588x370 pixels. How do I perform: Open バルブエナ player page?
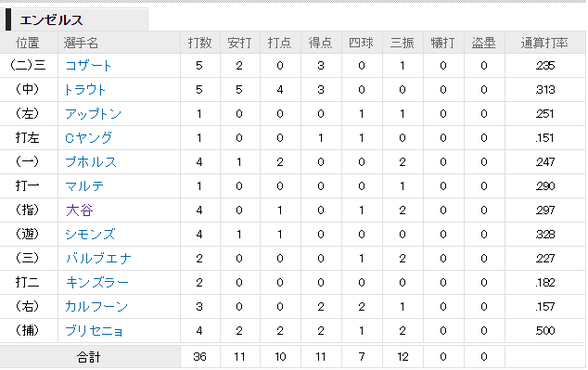point(99,258)
